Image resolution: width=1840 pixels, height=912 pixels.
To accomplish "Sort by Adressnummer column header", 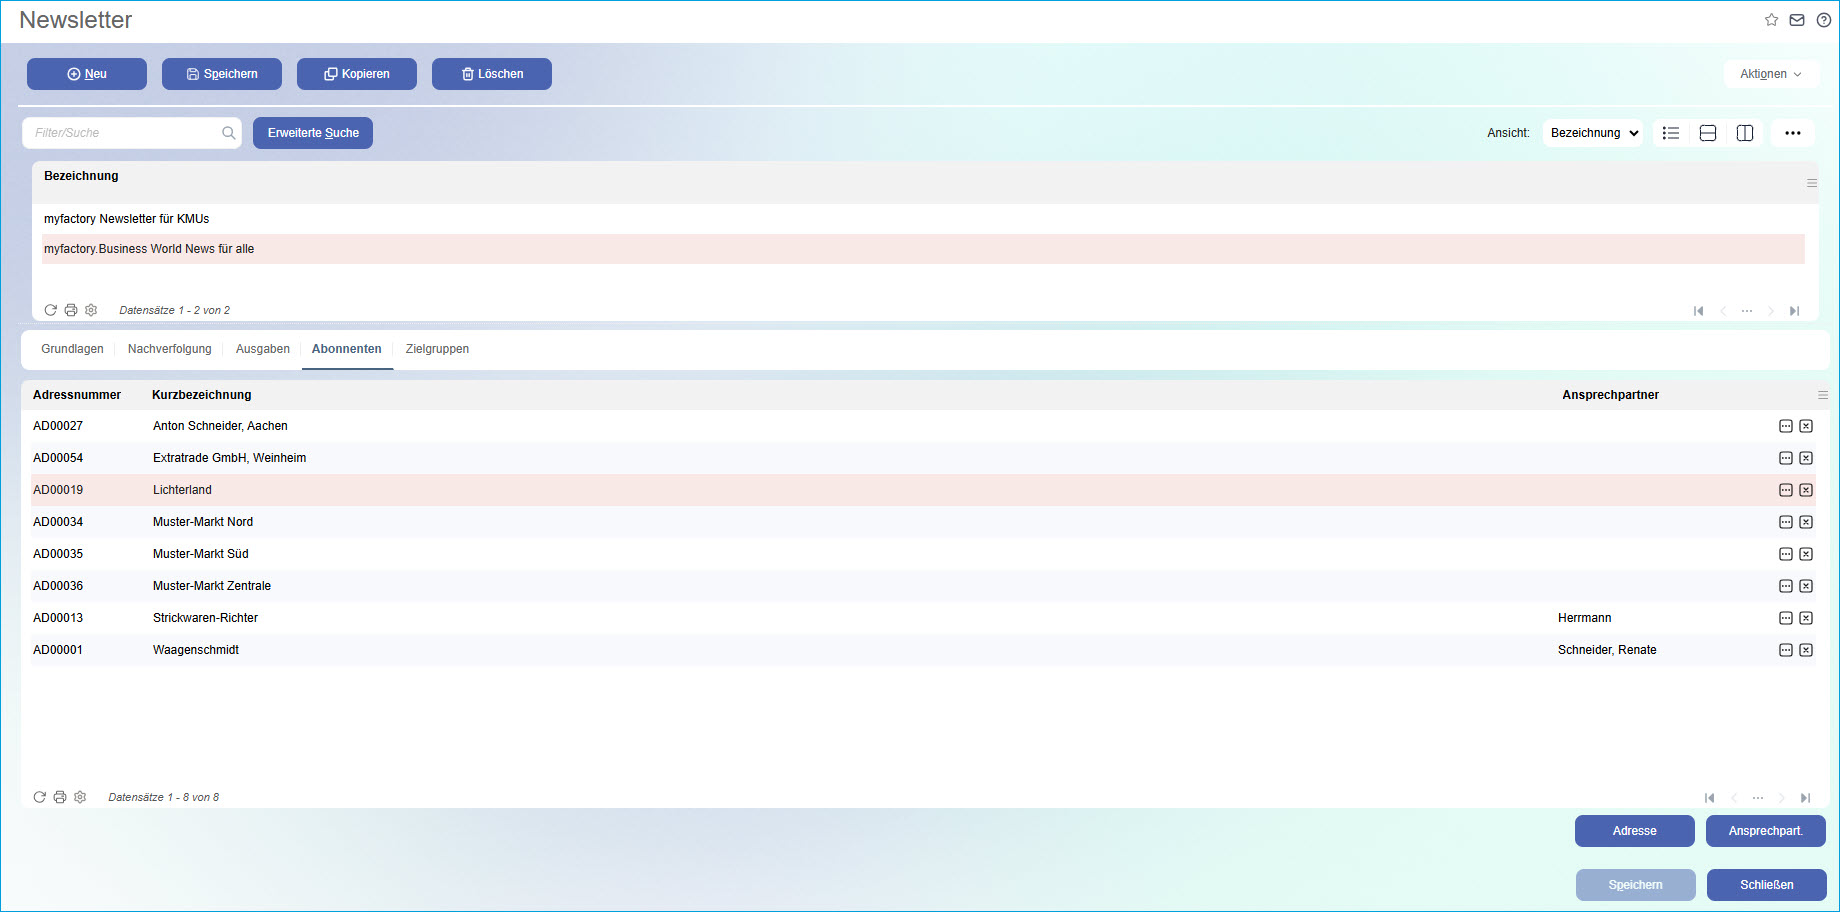I will tap(77, 395).
